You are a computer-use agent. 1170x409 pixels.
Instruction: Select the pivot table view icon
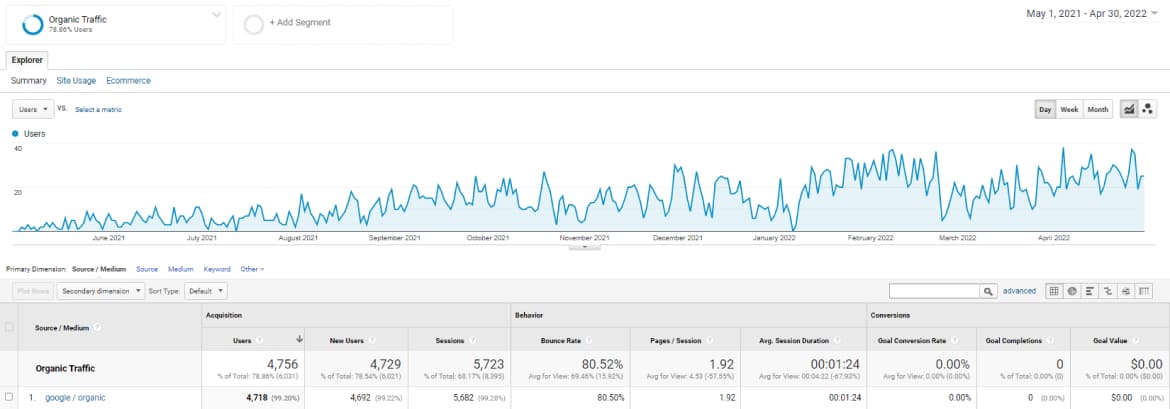point(1144,291)
